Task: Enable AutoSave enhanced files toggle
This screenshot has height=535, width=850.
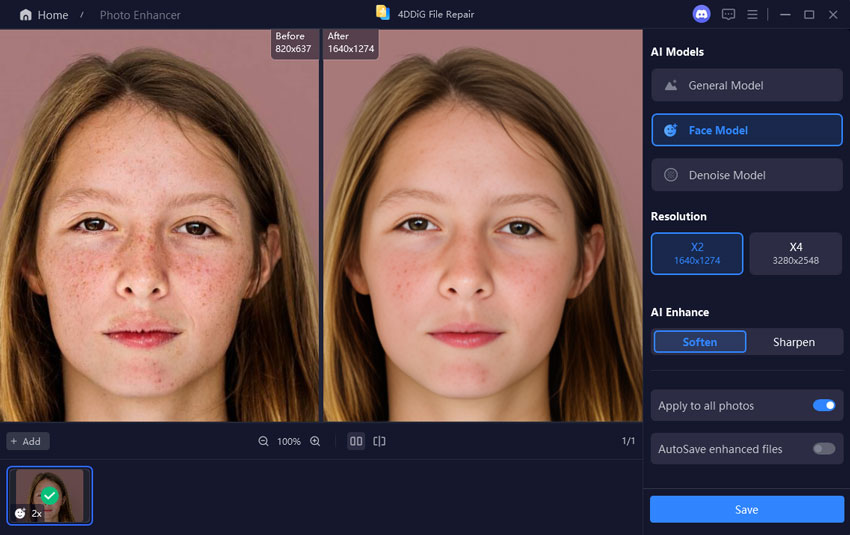Action: 823,449
